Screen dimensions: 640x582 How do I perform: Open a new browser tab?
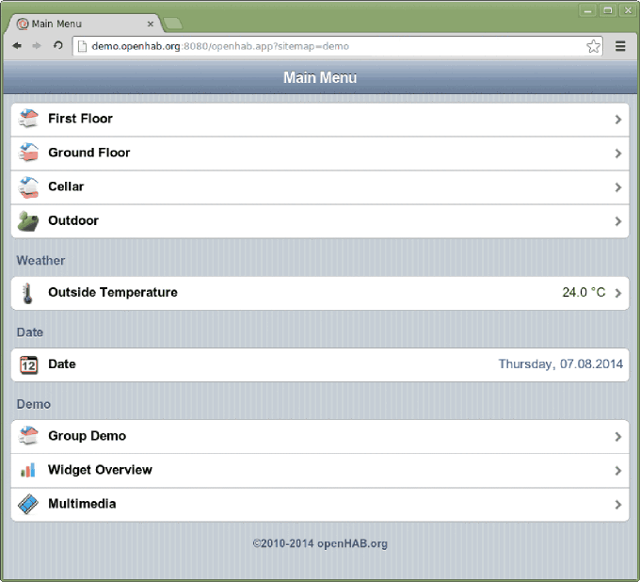(173, 24)
